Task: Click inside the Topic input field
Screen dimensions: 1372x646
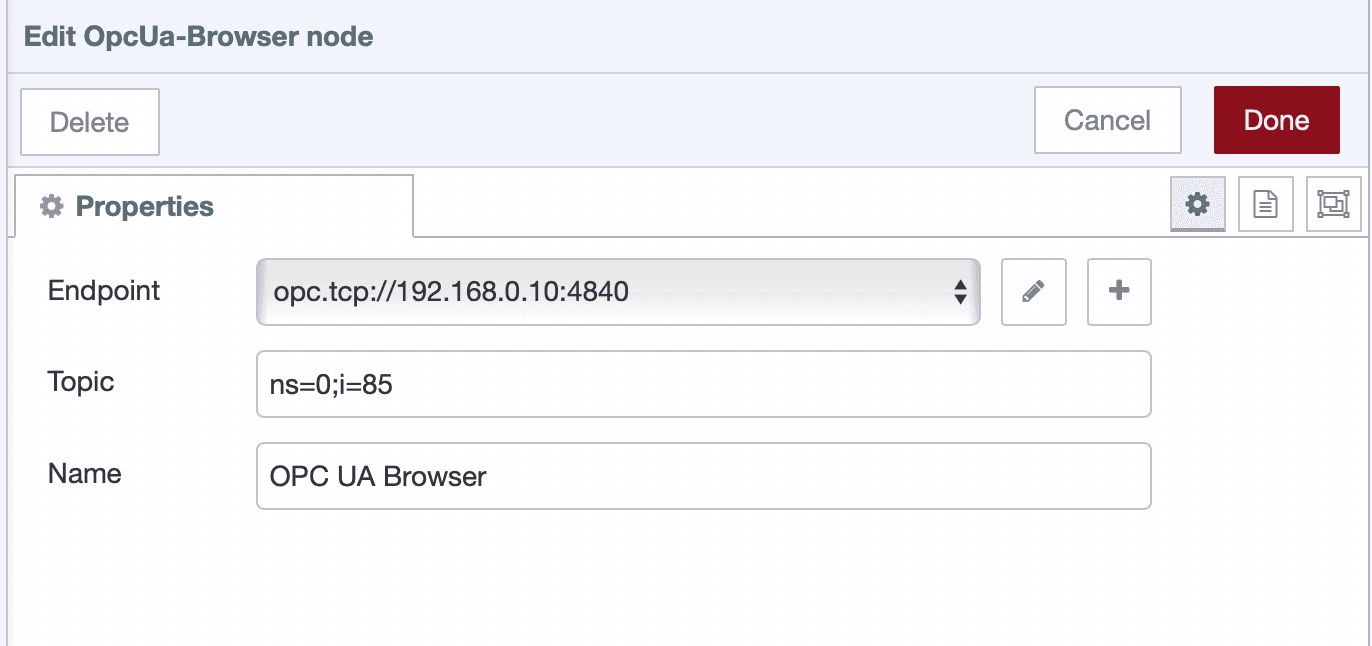Action: pyautogui.click(x=704, y=384)
